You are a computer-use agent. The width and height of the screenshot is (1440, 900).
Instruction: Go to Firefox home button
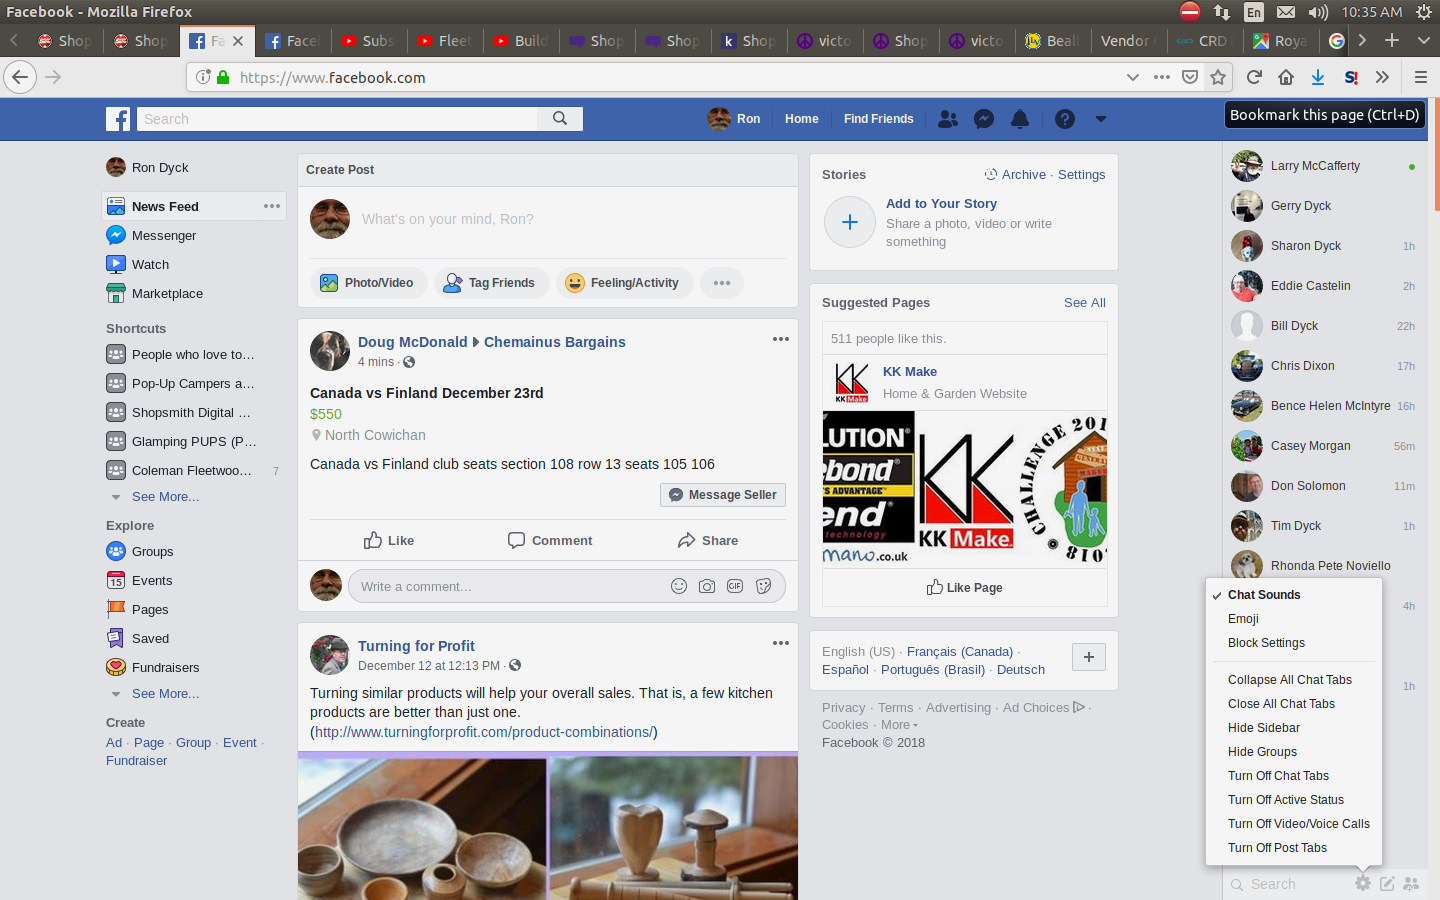click(x=1286, y=77)
